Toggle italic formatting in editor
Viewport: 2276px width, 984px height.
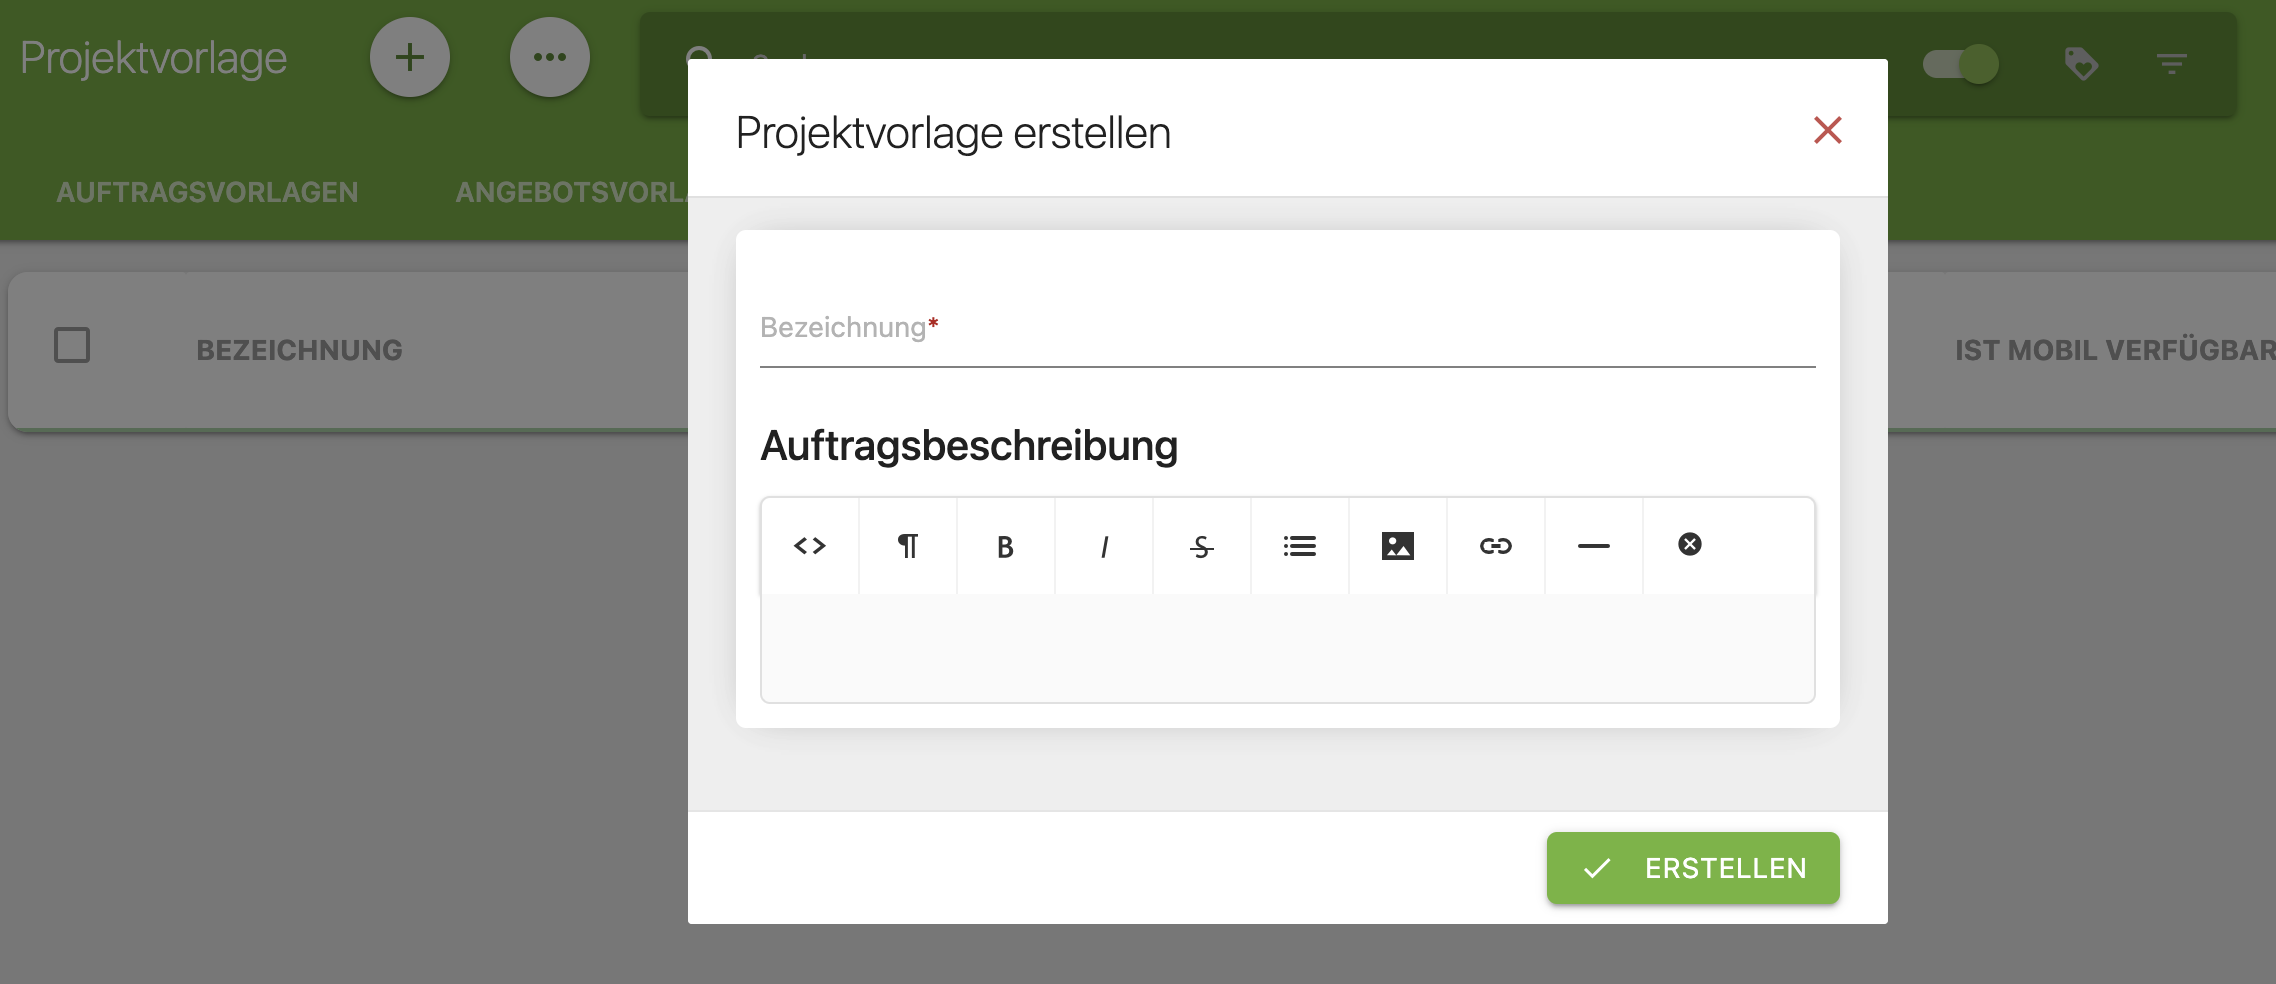[x=1104, y=546]
